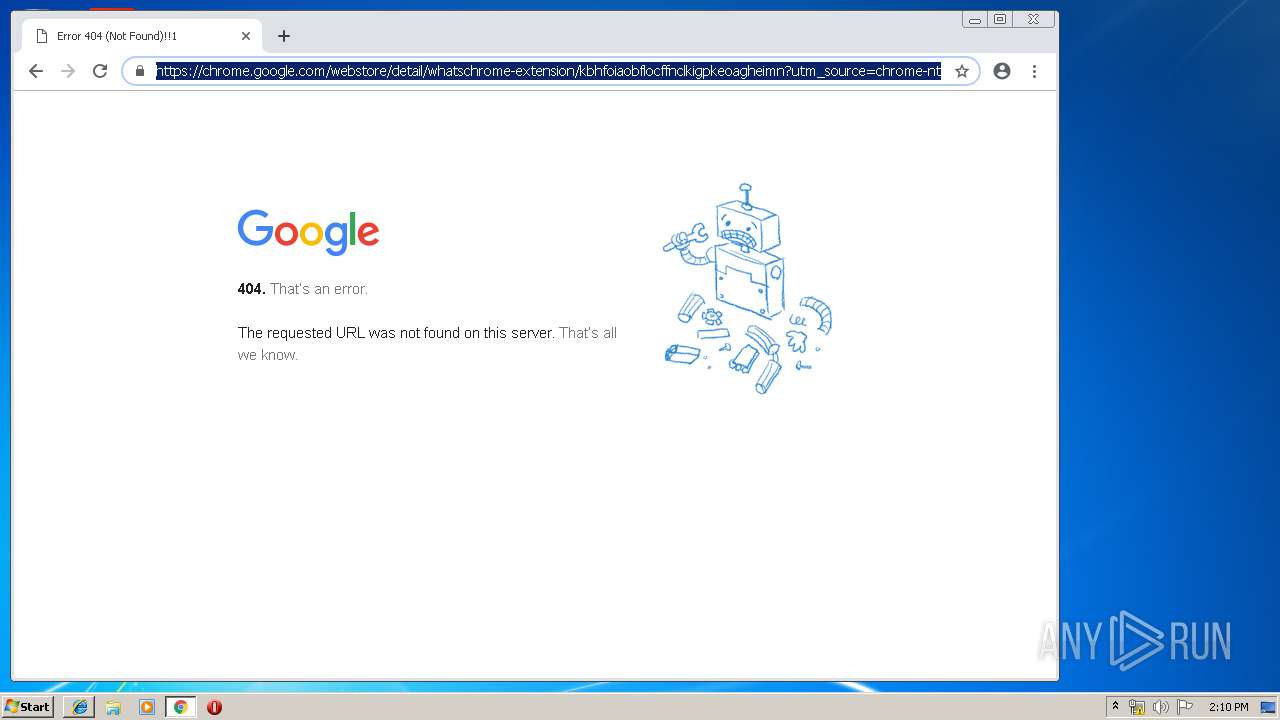Click the Show desktop button

(1268, 707)
